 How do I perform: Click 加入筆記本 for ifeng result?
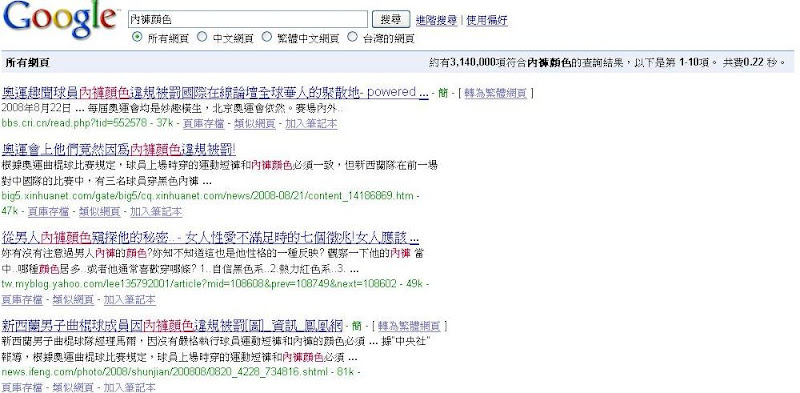[x=130, y=387]
